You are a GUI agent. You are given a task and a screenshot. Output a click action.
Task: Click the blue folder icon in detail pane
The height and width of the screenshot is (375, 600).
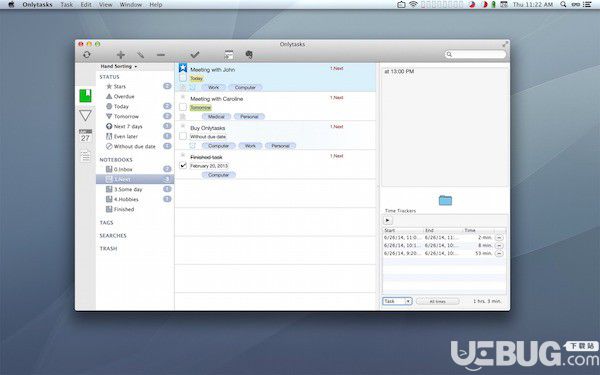point(445,200)
